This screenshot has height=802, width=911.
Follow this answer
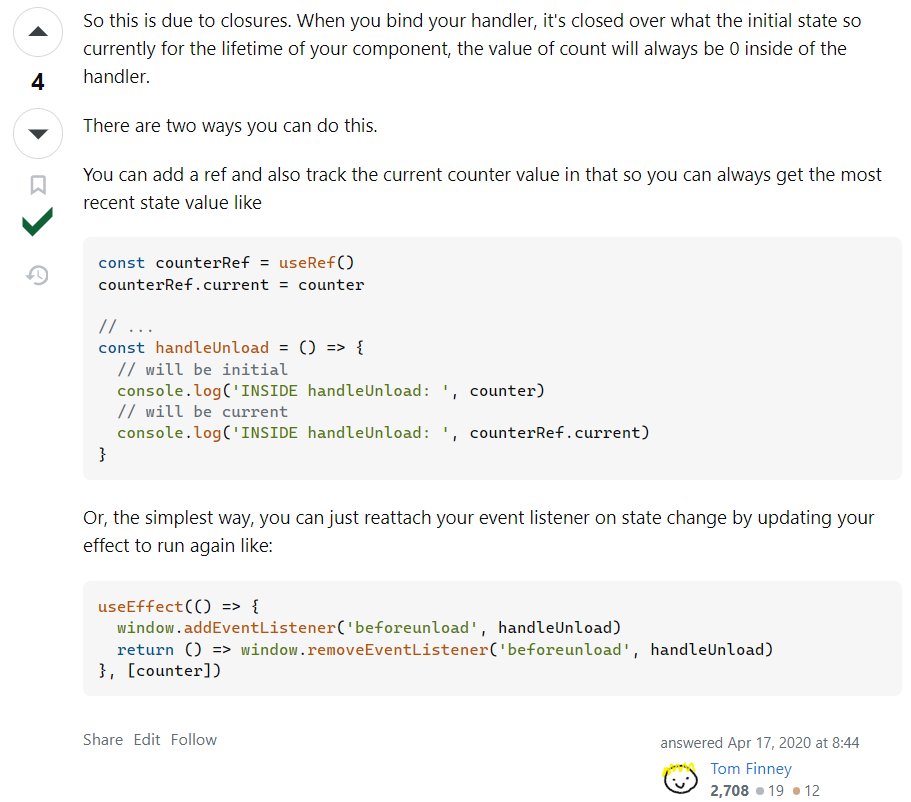click(x=193, y=739)
